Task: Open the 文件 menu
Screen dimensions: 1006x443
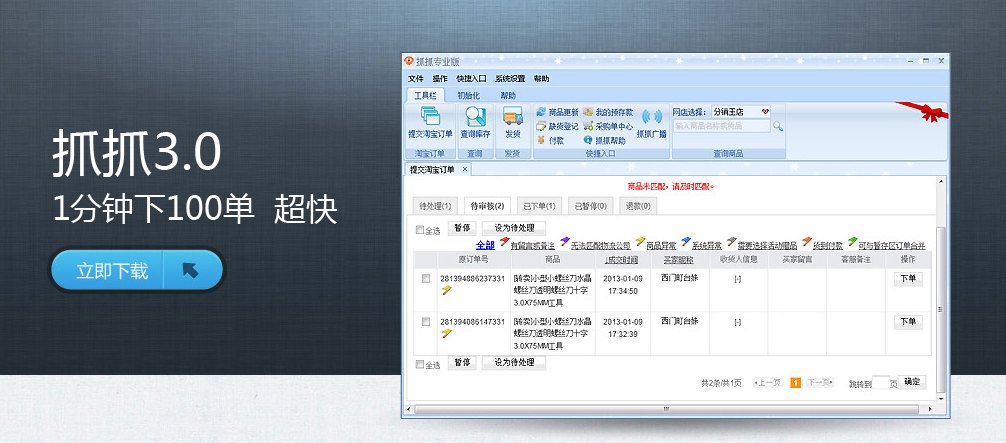Action: (x=416, y=79)
